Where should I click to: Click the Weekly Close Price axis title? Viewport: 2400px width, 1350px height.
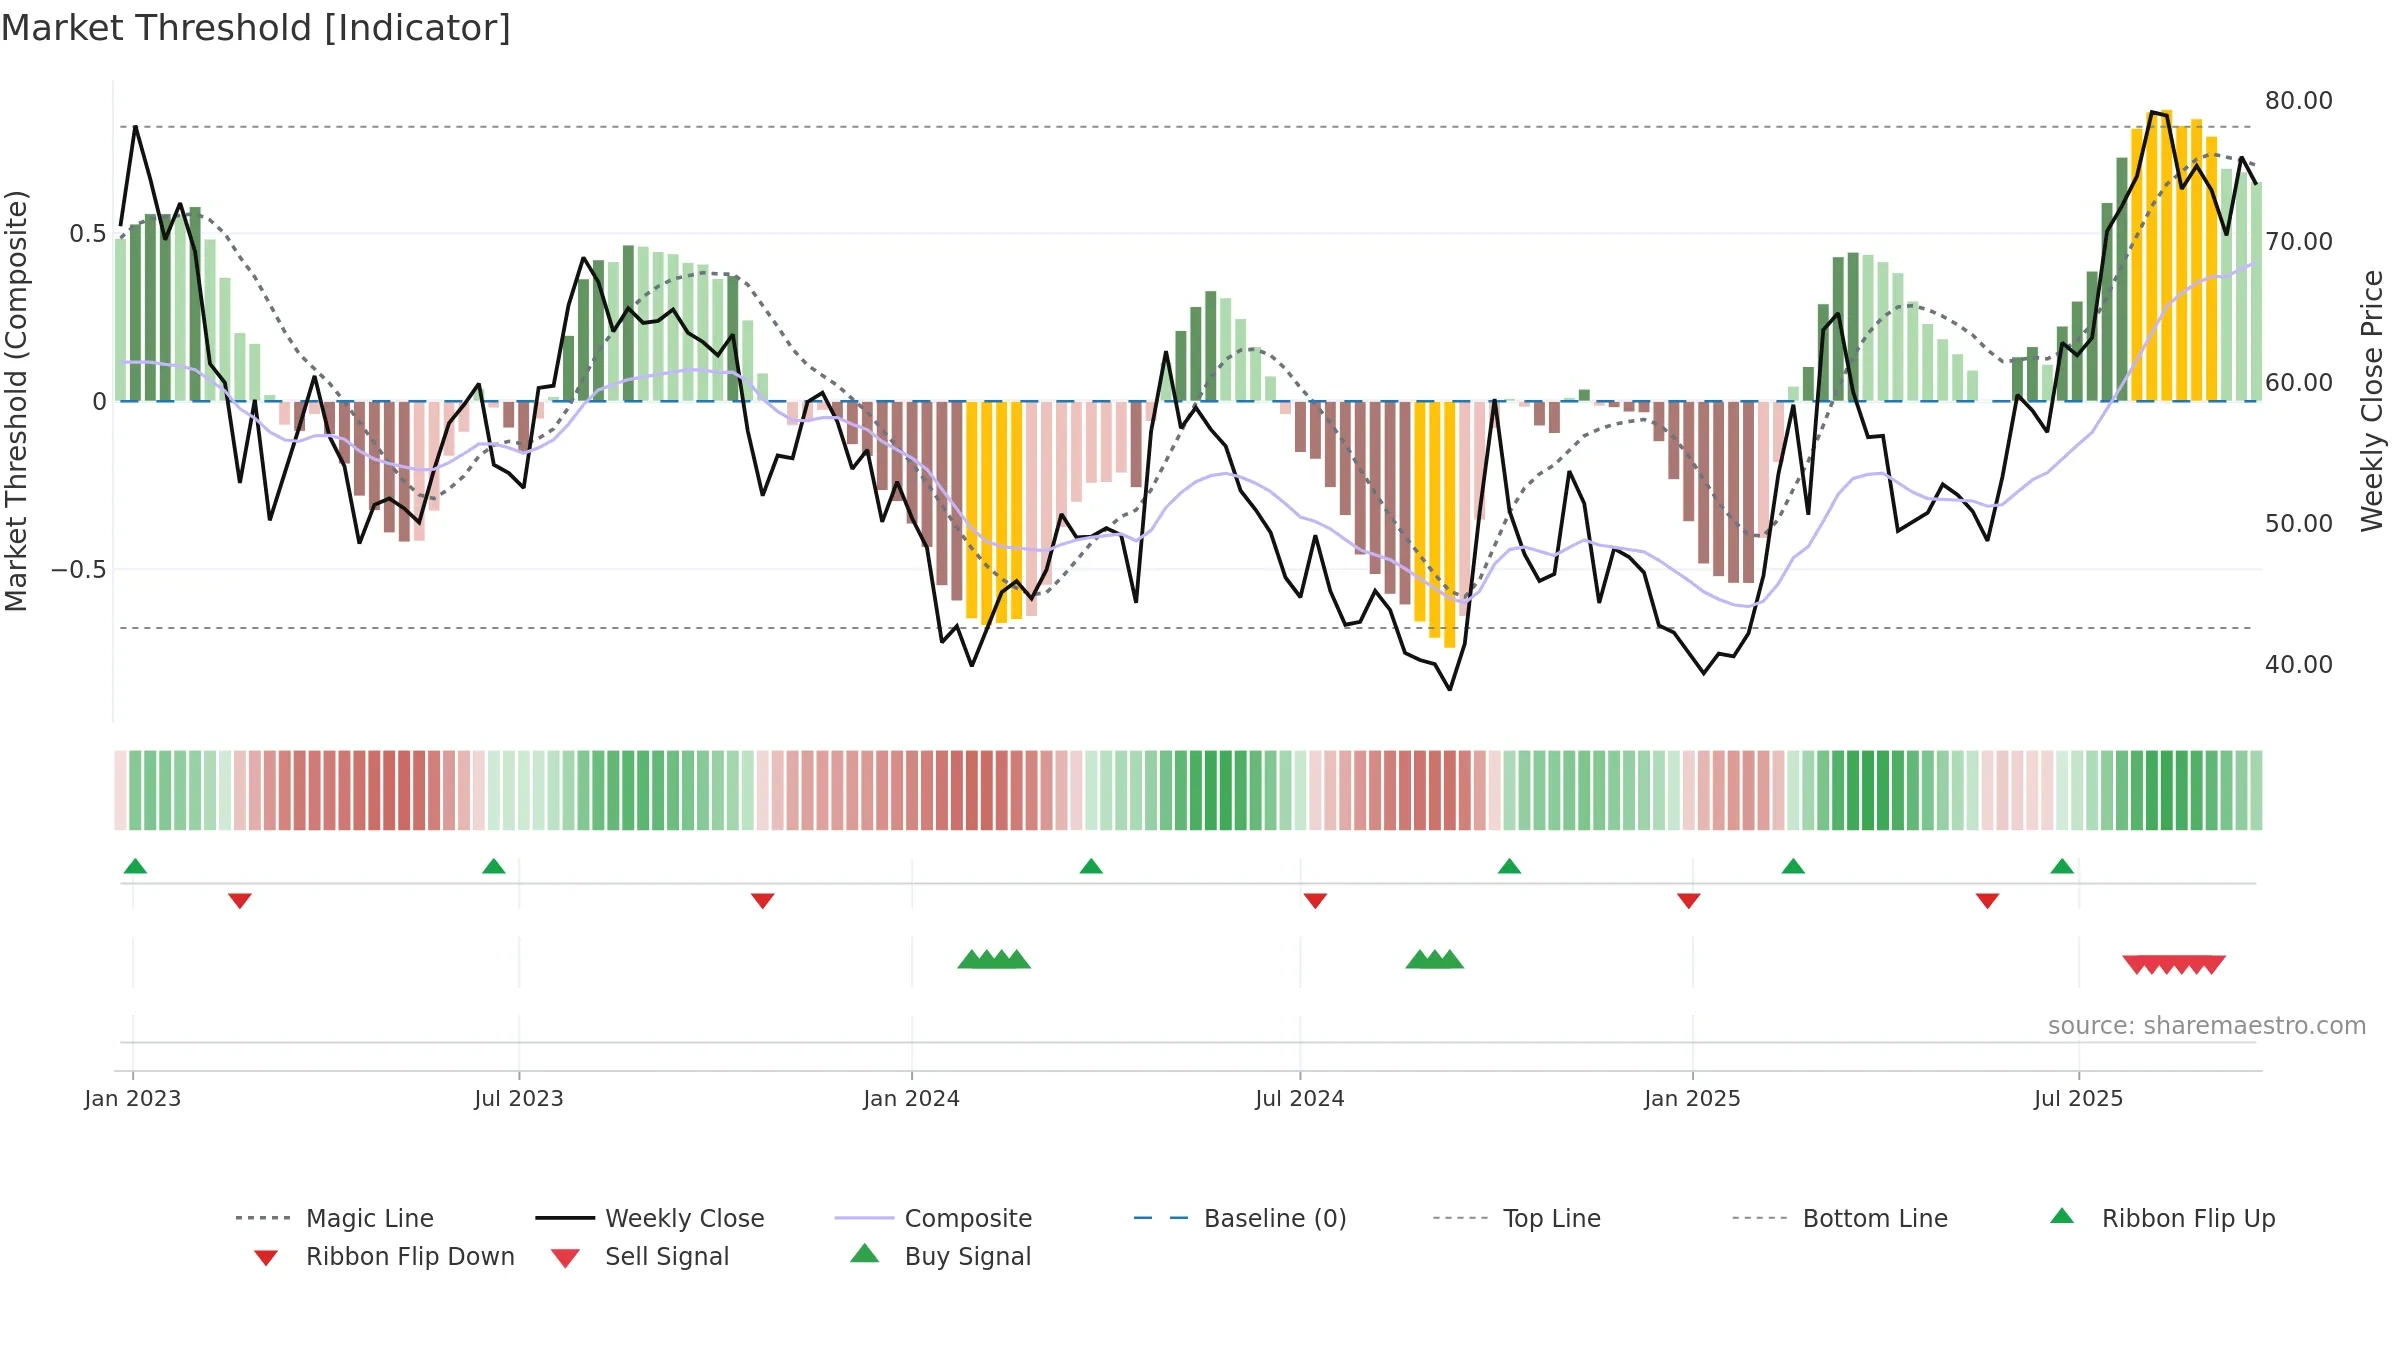point(2372,401)
